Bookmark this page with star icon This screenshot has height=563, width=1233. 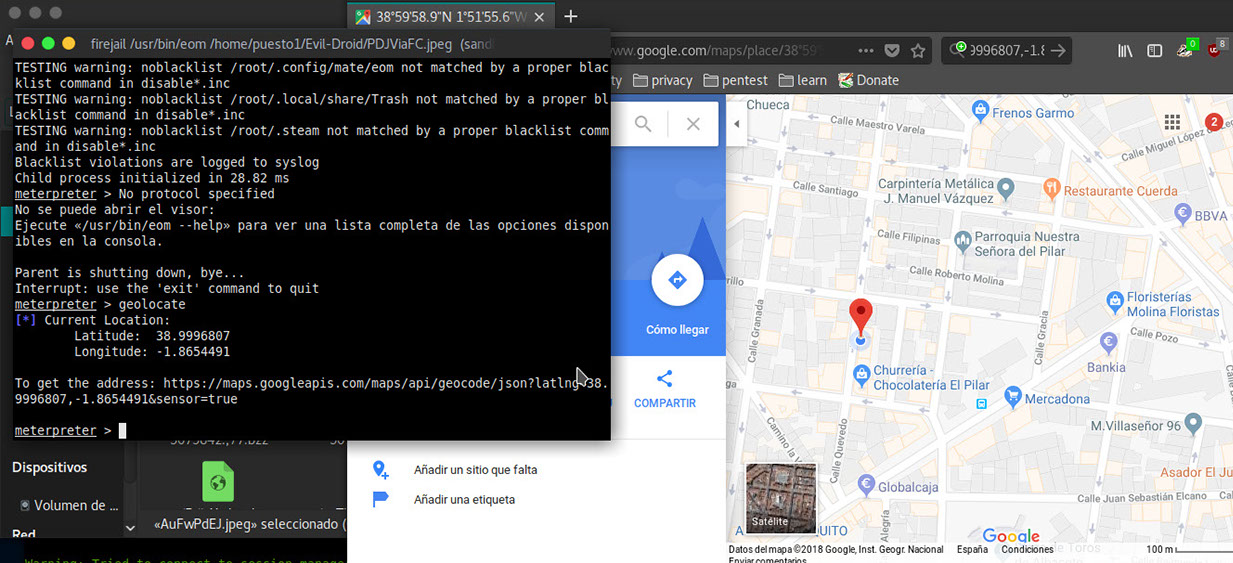(x=917, y=51)
